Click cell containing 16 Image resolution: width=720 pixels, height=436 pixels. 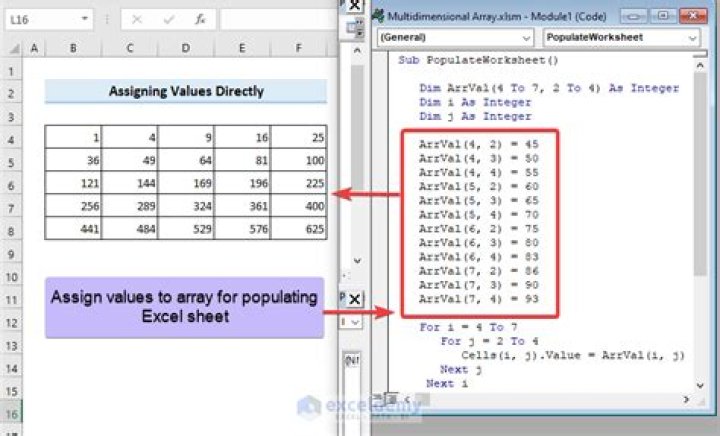click(x=243, y=137)
